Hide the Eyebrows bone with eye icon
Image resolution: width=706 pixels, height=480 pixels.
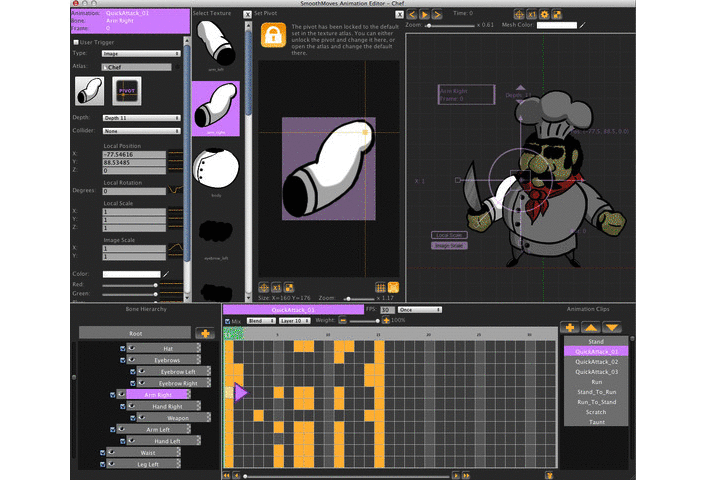click(132, 360)
